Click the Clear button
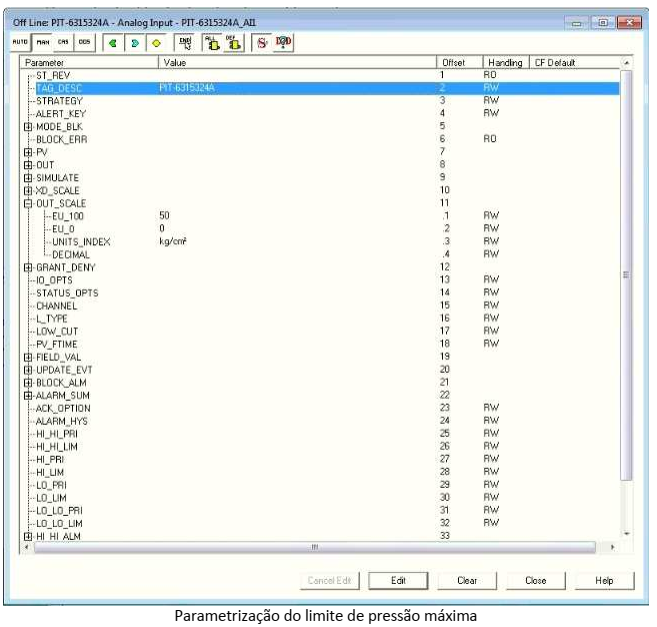The image size is (657, 627). pos(467,580)
